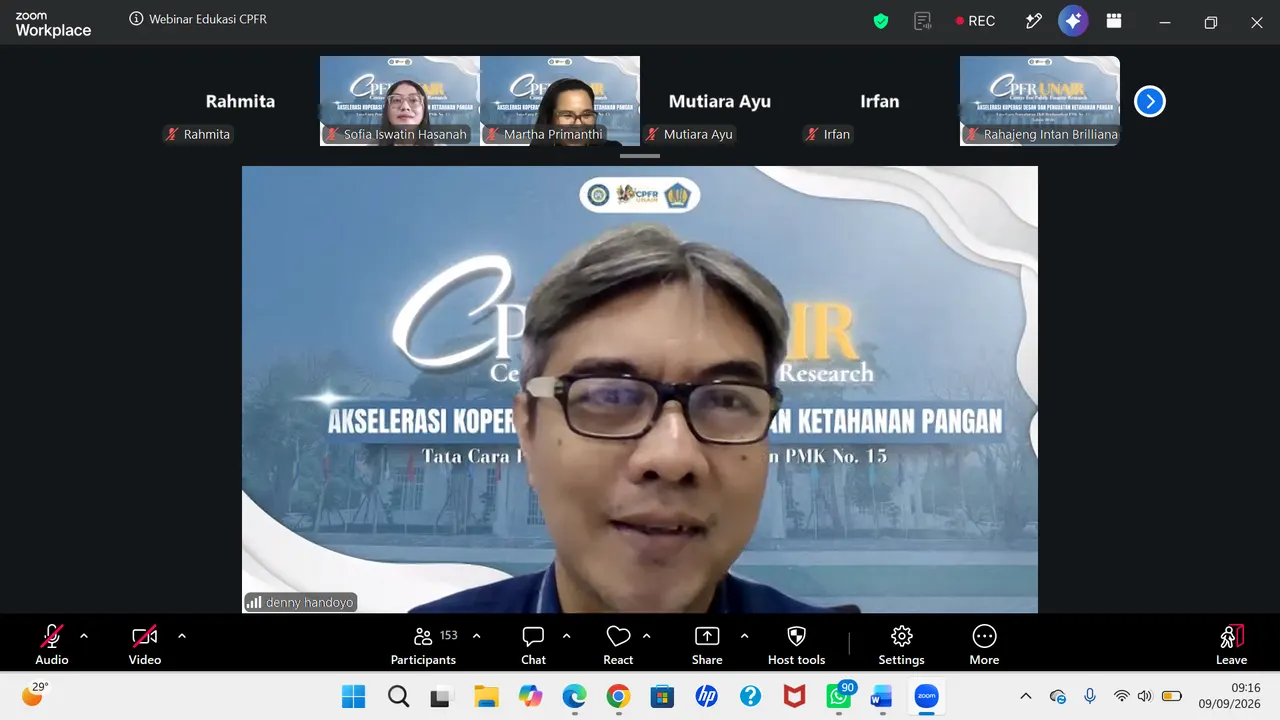The height and width of the screenshot is (720, 1280).
Task: Open the More options menu
Action: click(984, 644)
